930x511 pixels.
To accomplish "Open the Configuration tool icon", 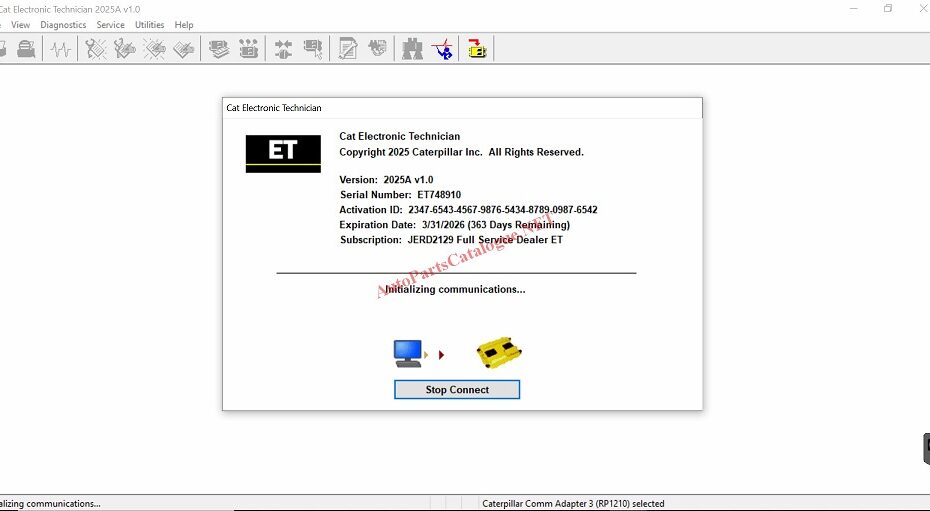I will click(249, 49).
